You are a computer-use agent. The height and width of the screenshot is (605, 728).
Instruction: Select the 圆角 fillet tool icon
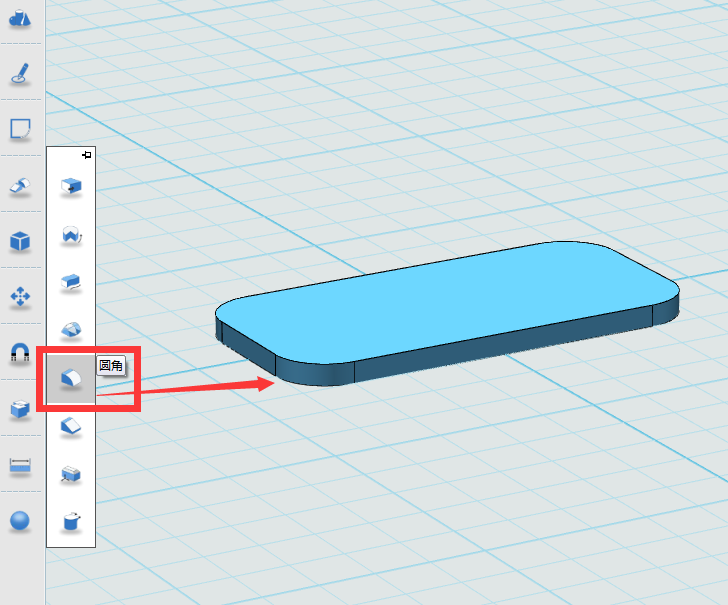(x=71, y=379)
